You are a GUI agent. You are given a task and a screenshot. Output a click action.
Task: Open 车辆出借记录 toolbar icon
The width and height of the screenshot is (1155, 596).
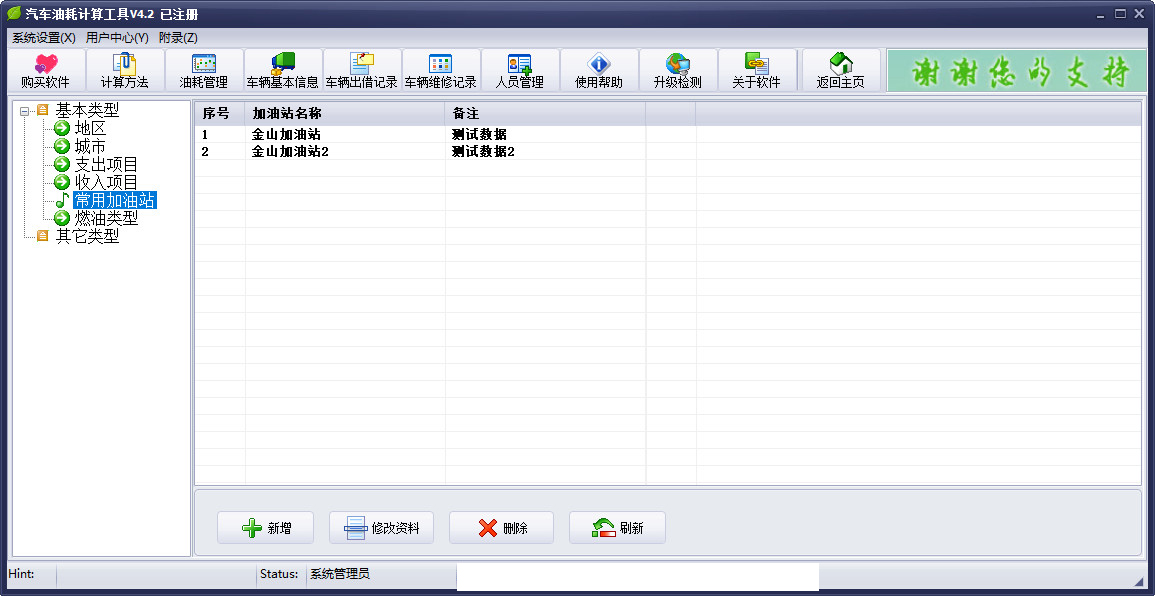[x=361, y=64]
